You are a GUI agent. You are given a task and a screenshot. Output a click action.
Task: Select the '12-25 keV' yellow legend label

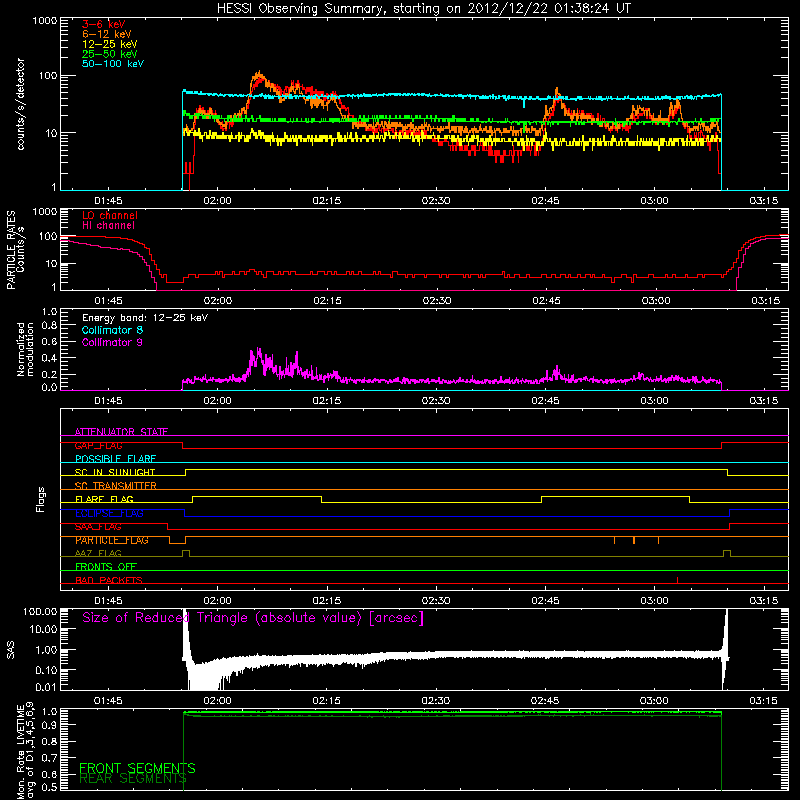click(x=110, y=44)
